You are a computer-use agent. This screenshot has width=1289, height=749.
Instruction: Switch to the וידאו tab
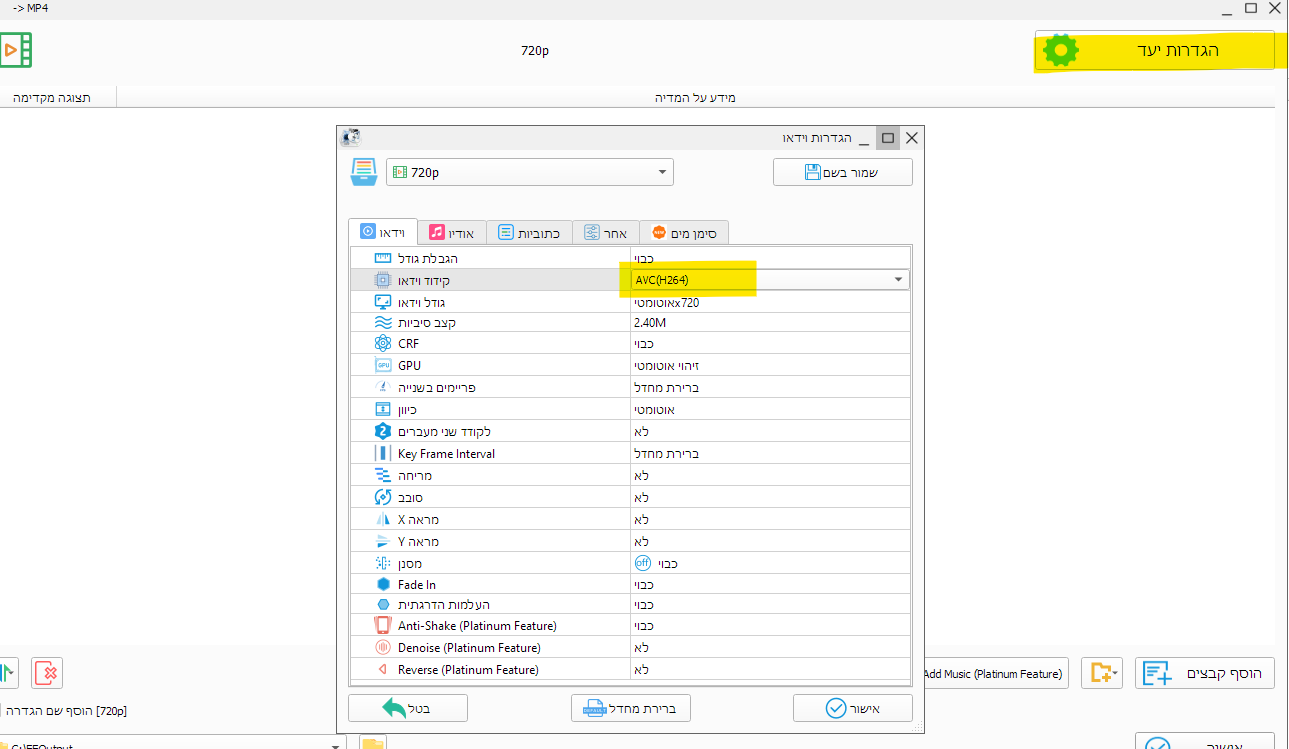click(384, 232)
